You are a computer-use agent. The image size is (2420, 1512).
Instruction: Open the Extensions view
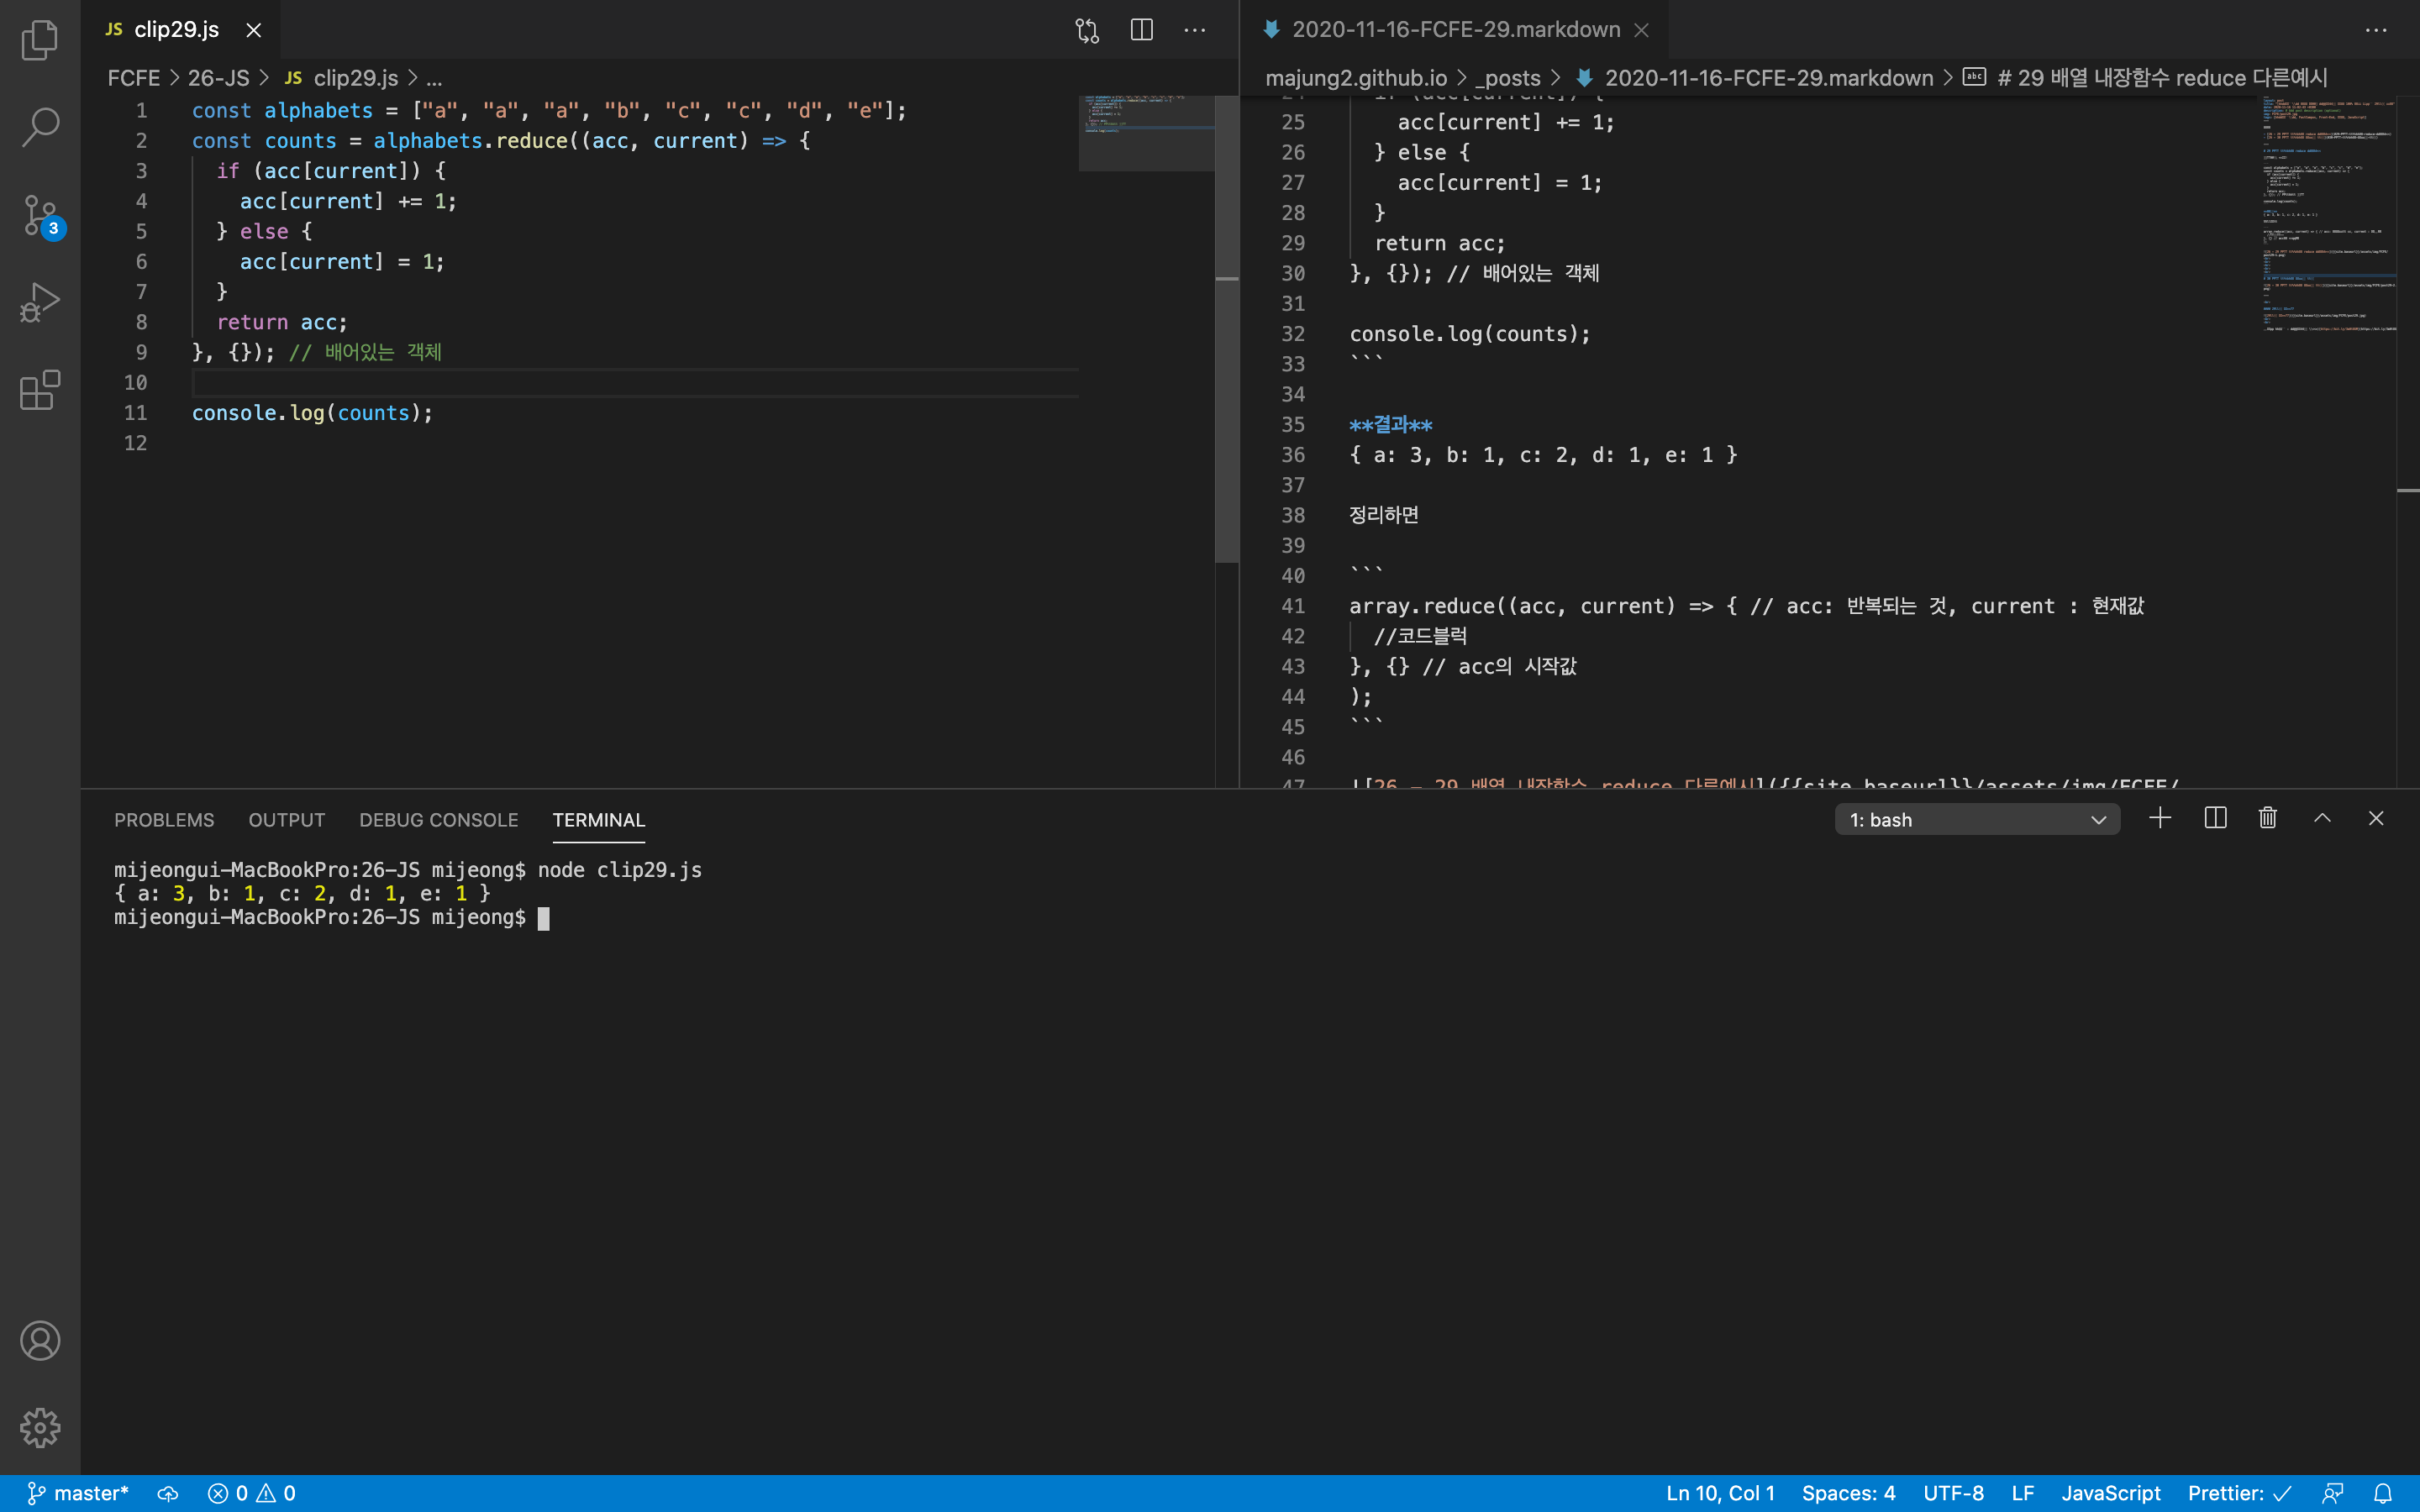click(40, 390)
